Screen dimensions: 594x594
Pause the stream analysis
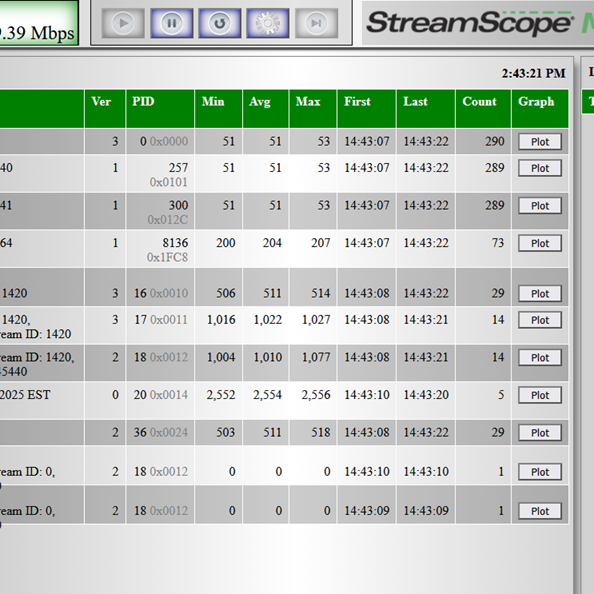coord(172,23)
